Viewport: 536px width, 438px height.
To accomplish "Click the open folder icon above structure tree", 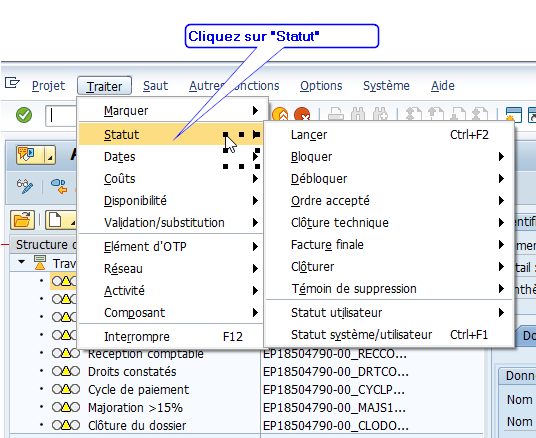I will 22,220.
